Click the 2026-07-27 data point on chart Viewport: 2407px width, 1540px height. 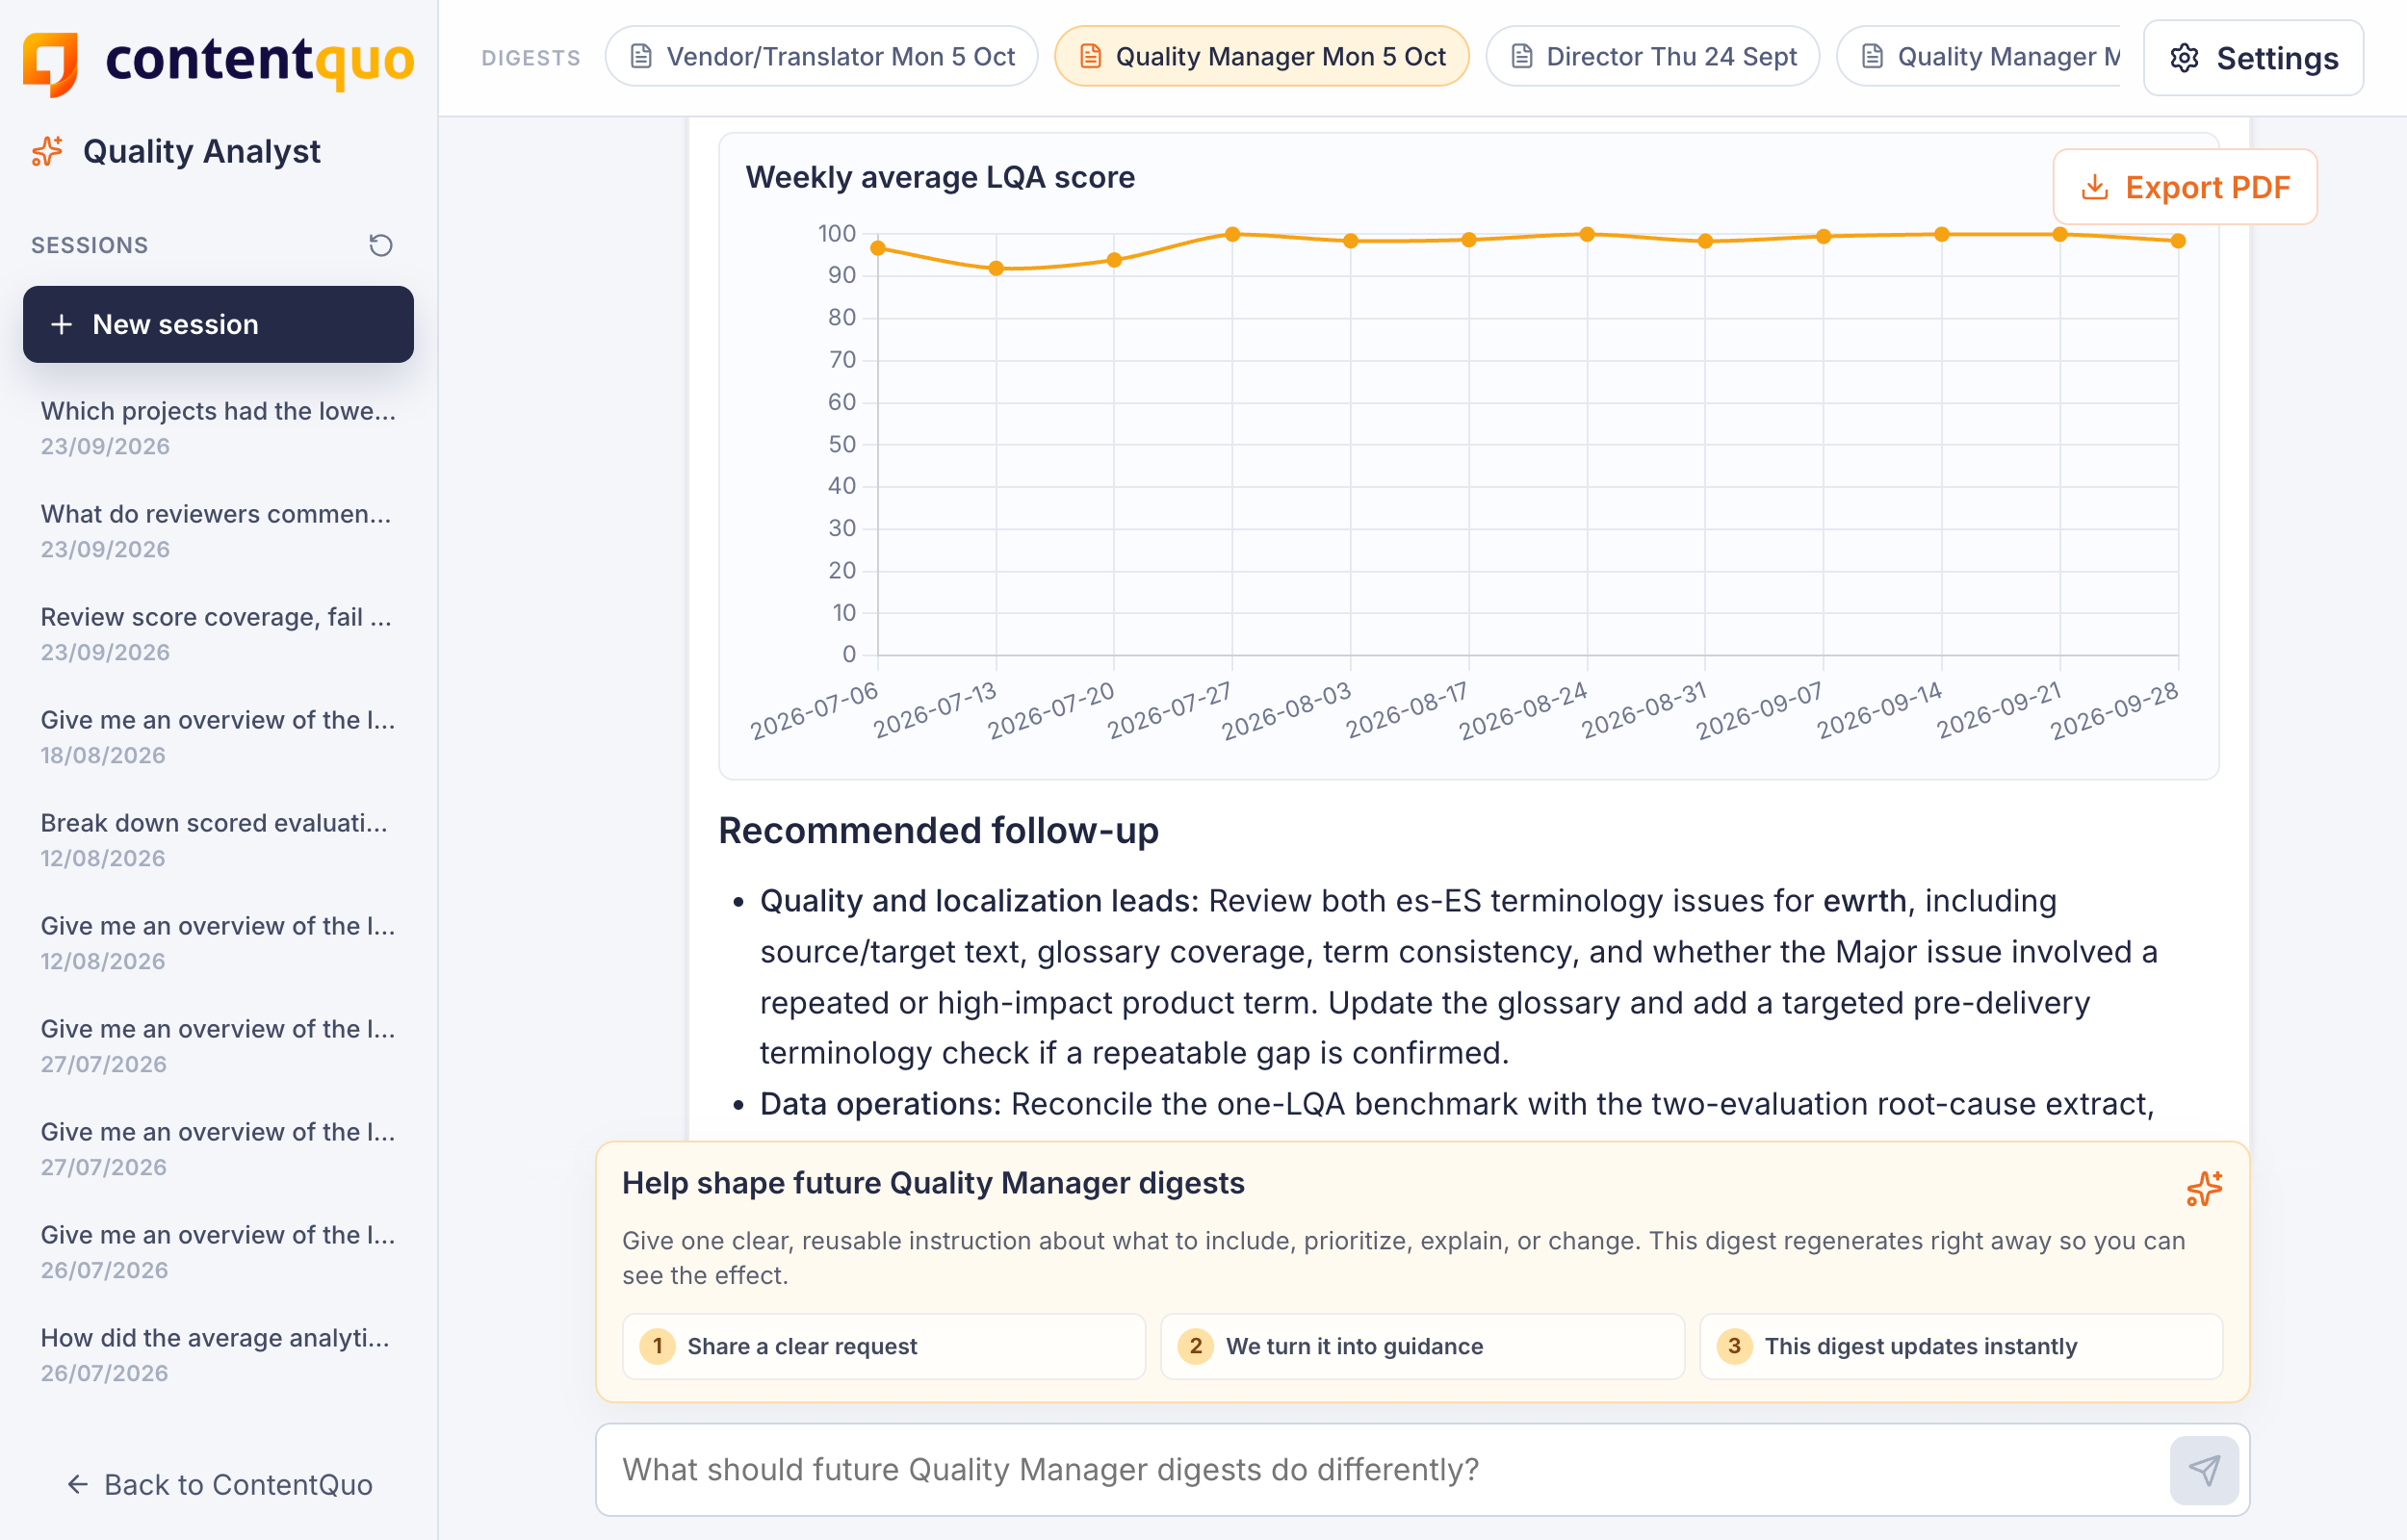(1232, 234)
